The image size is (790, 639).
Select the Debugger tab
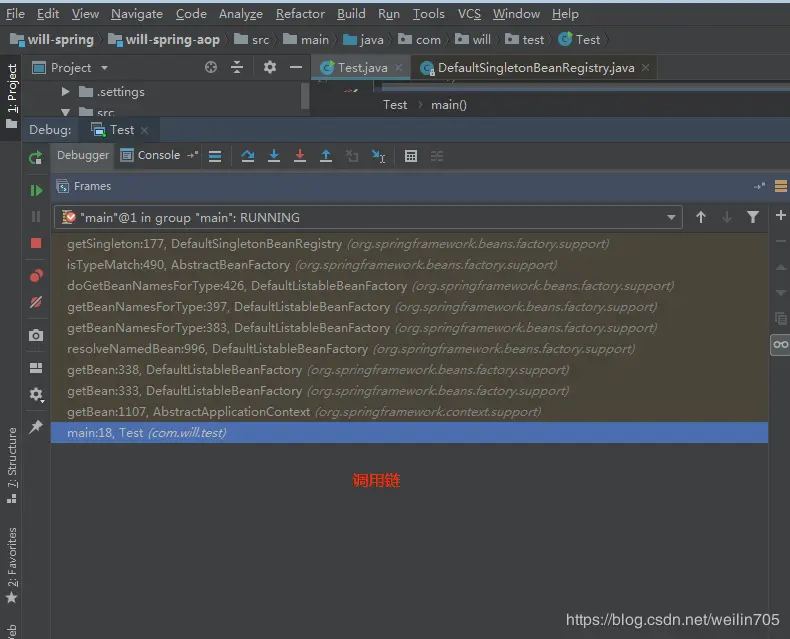[x=83, y=155]
